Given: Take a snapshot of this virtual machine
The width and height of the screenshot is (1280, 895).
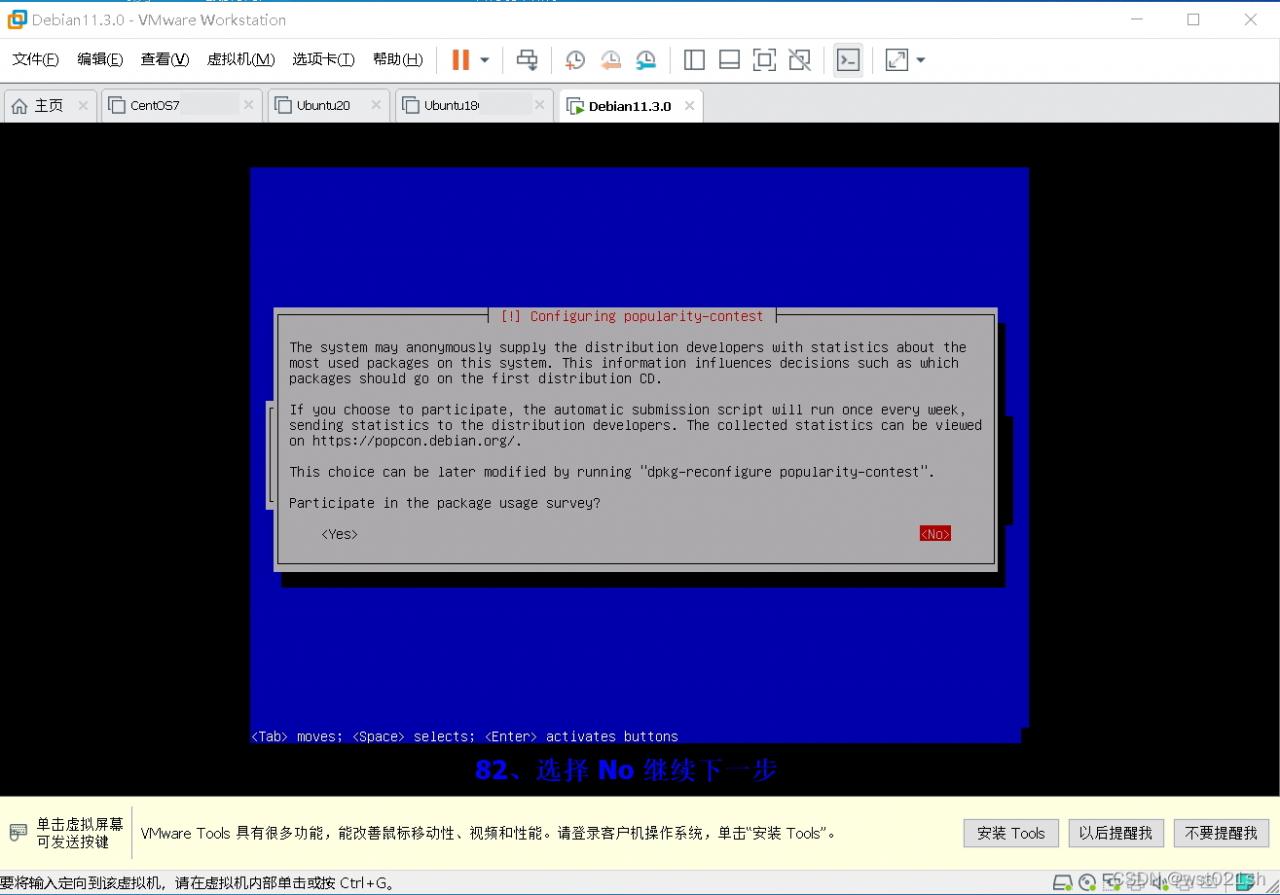Looking at the screenshot, I should click(575, 60).
